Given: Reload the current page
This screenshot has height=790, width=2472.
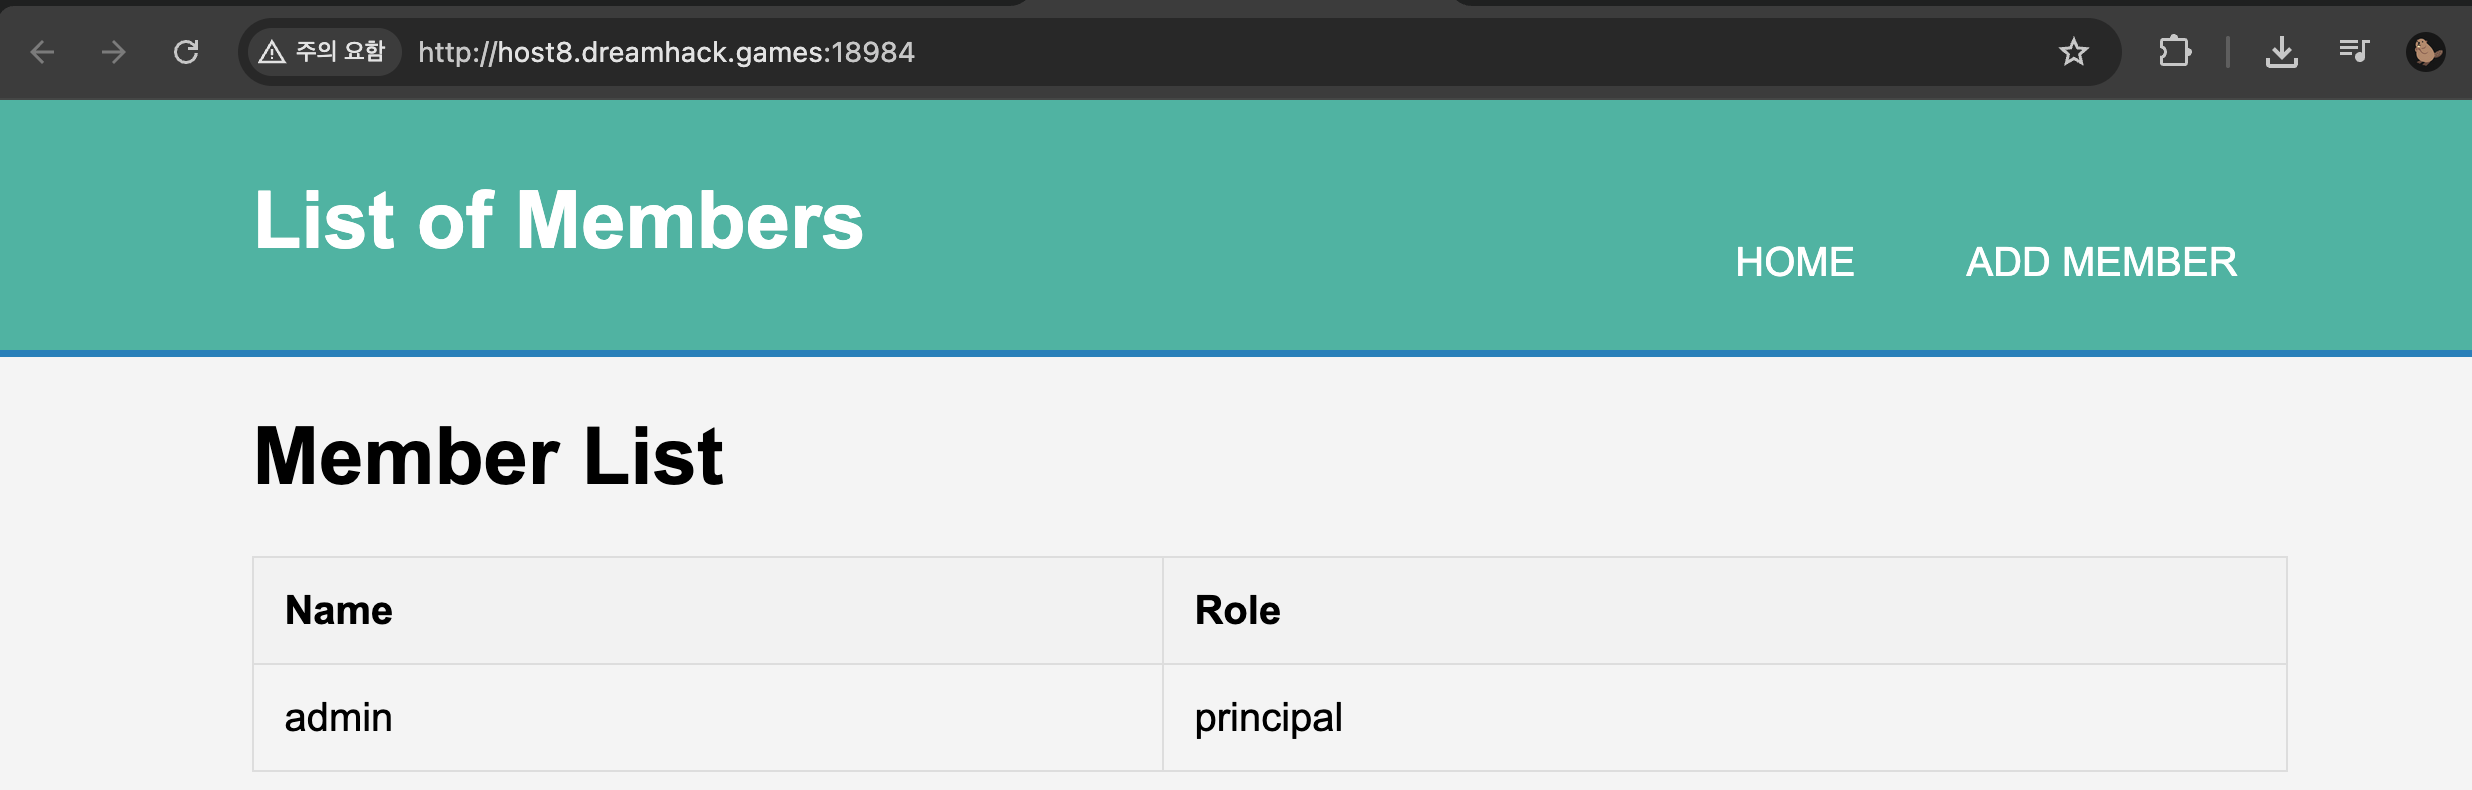Looking at the screenshot, I should tap(186, 52).
